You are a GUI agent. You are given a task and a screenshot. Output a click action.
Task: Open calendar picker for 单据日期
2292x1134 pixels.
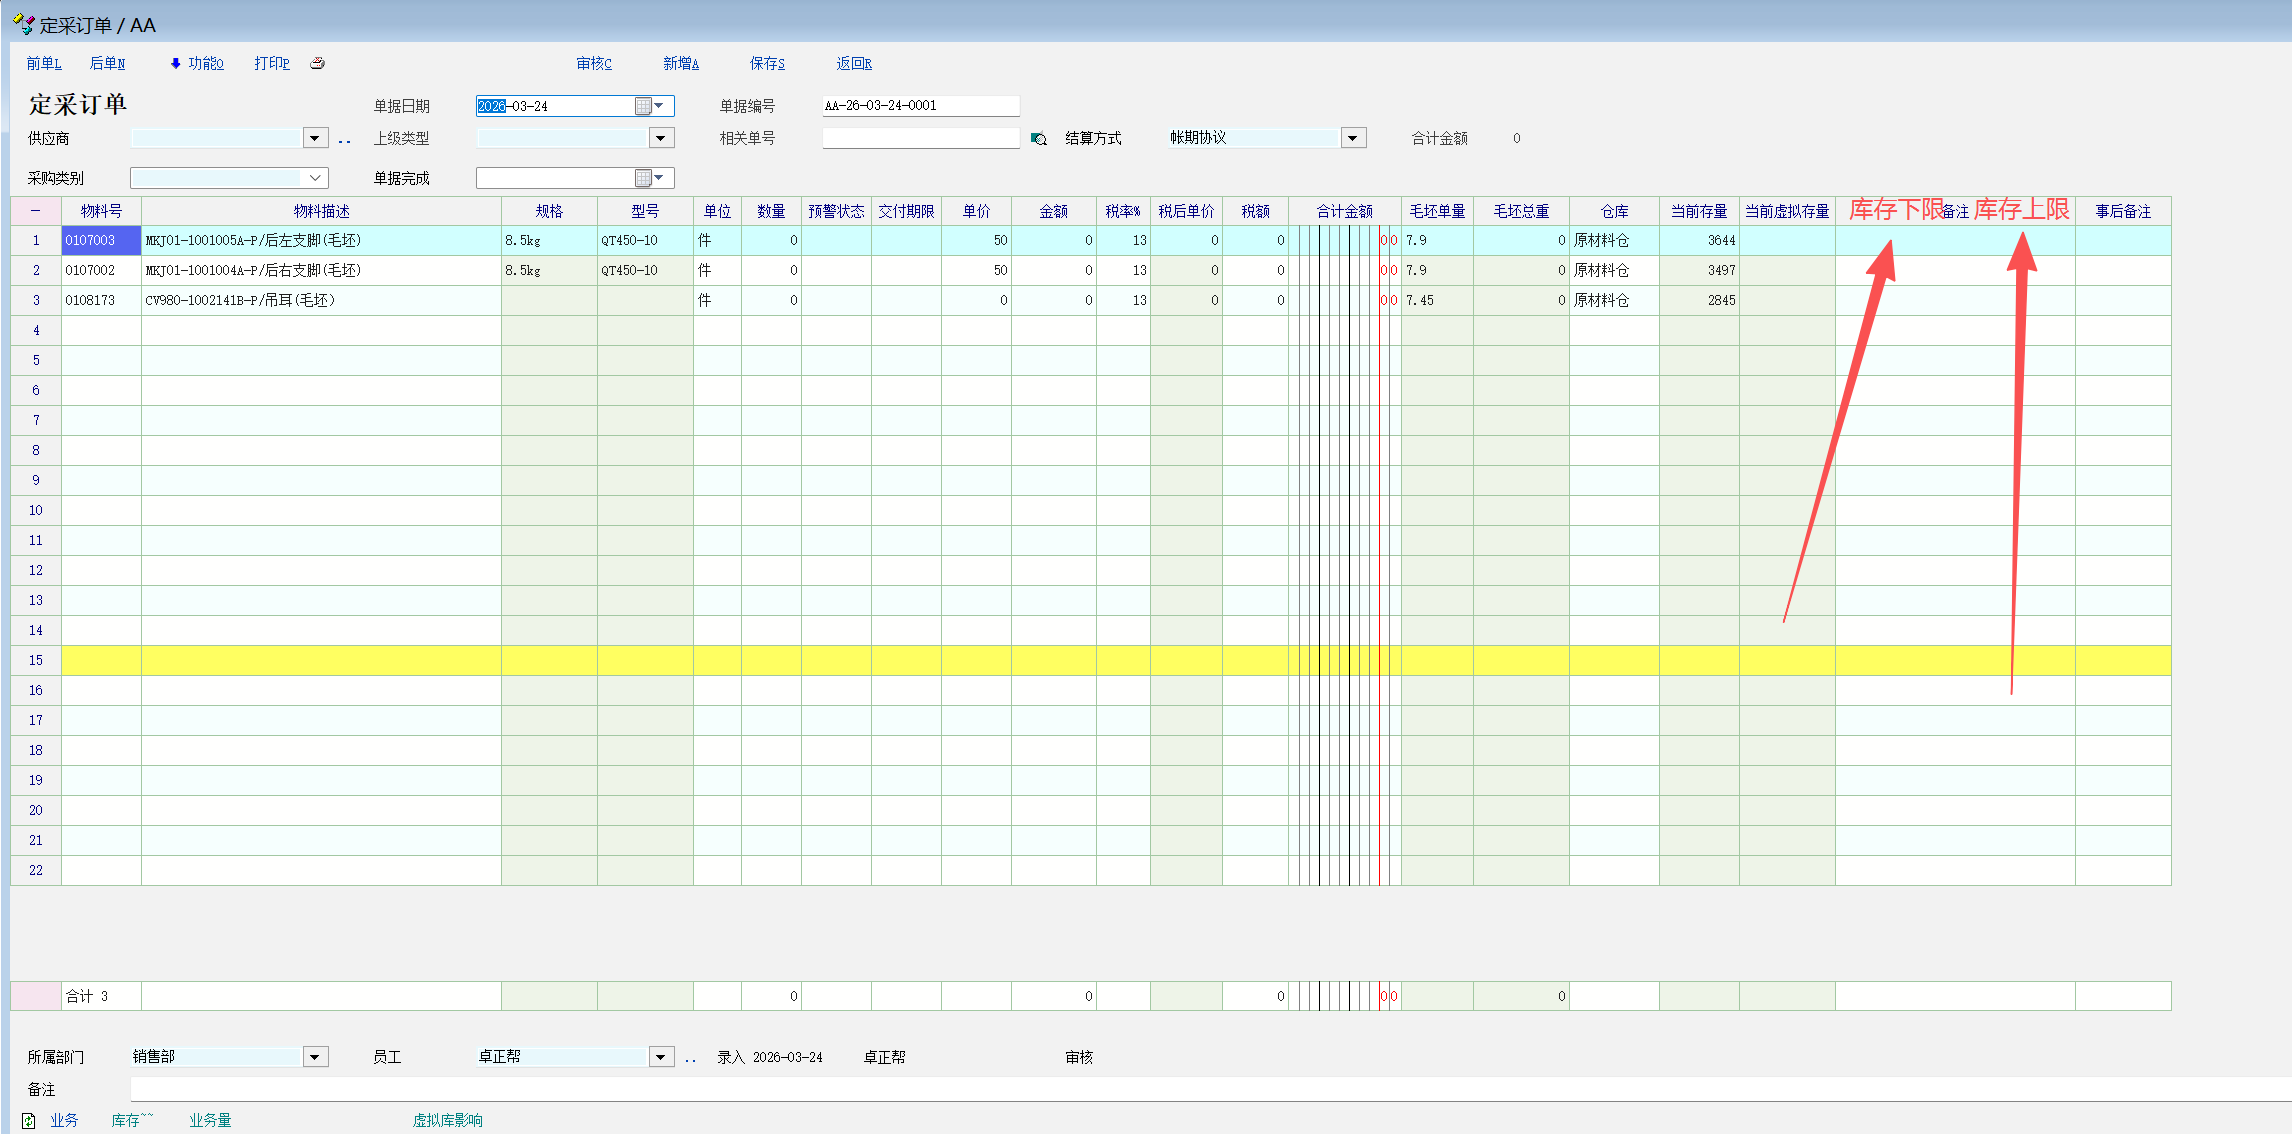tap(643, 106)
